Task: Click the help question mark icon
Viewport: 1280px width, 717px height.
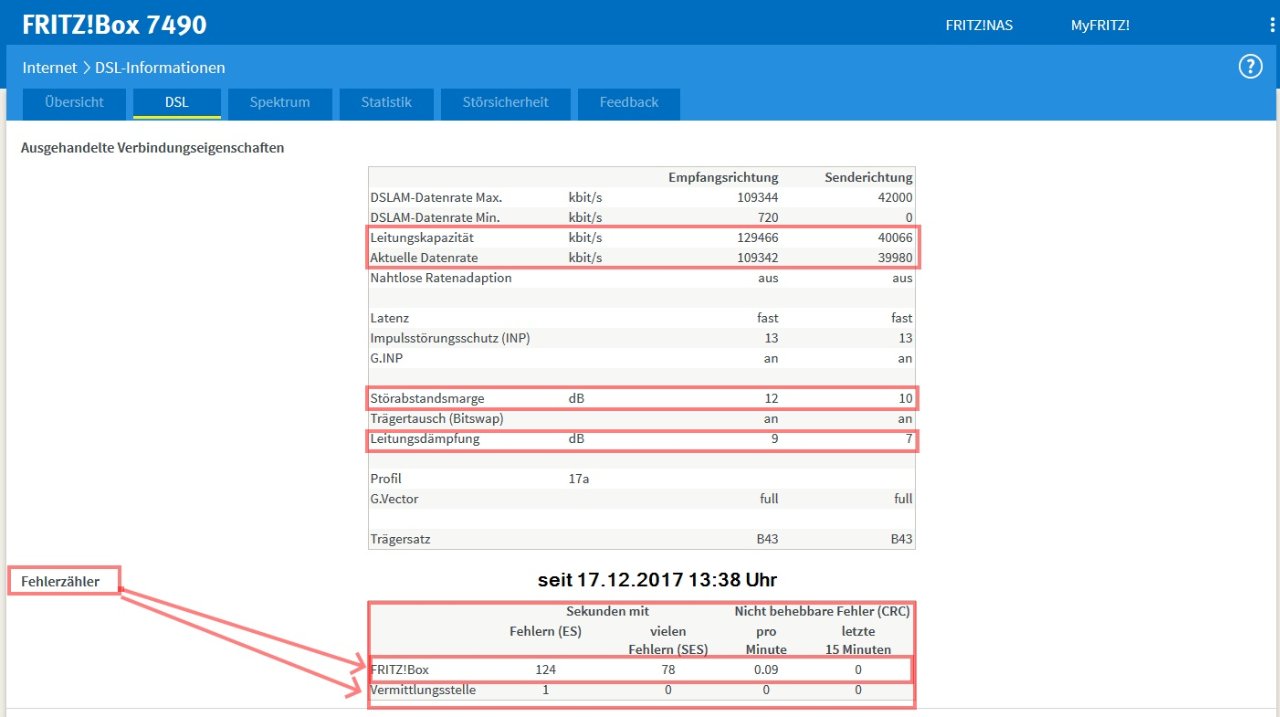Action: pyautogui.click(x=1250, y=67)
